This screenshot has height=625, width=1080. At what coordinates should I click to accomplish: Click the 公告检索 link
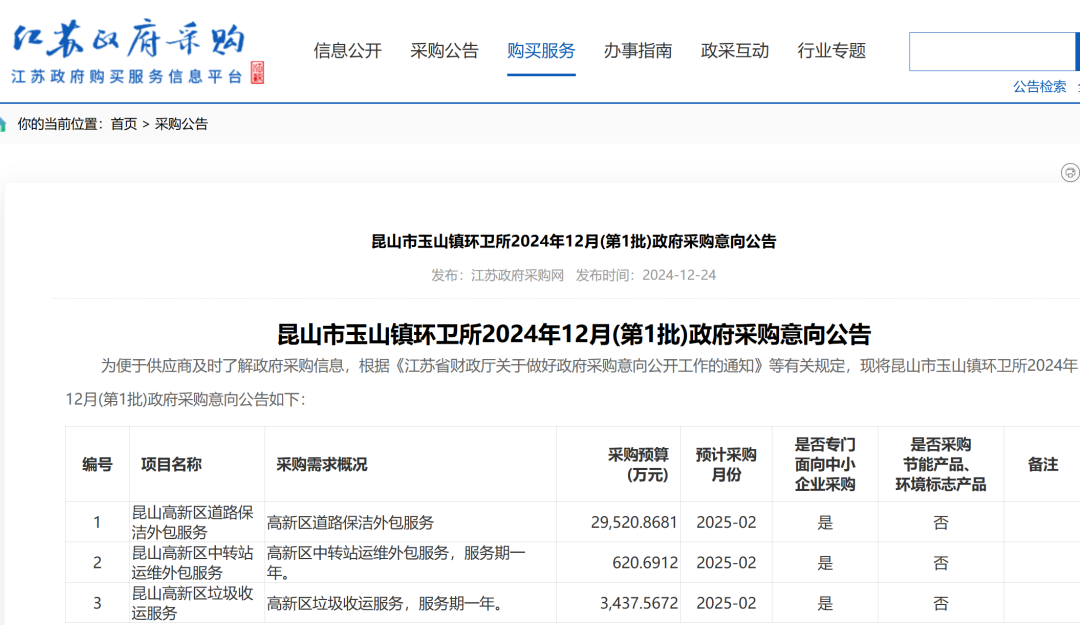tap(1039, 86)
